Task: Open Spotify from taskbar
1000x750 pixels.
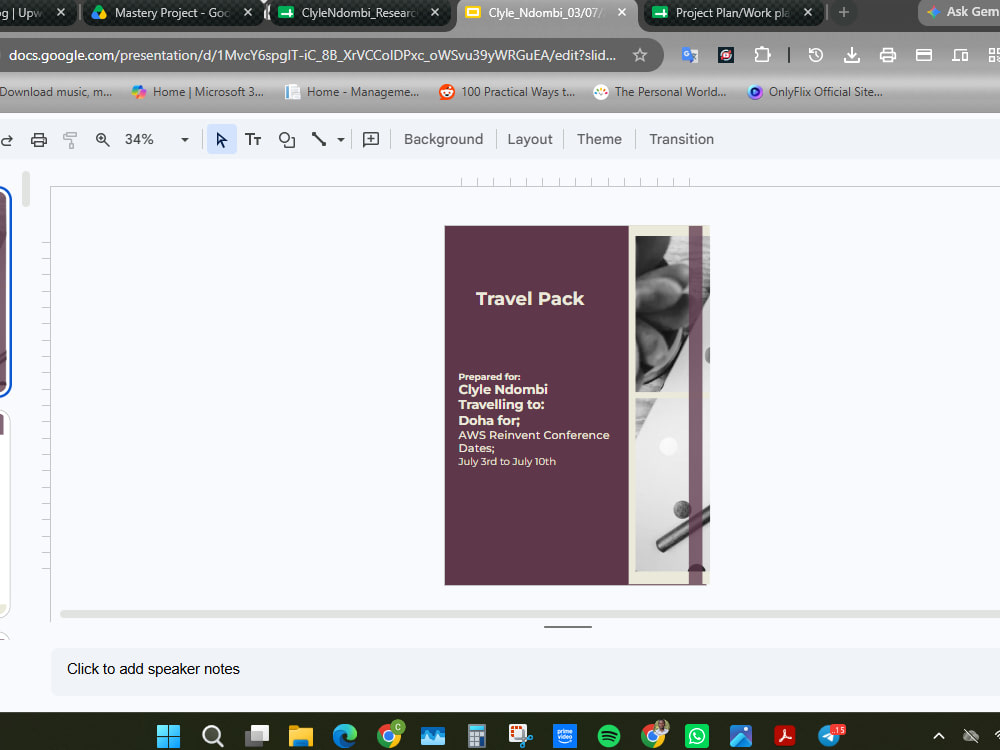Action: (x=608, y=736)
